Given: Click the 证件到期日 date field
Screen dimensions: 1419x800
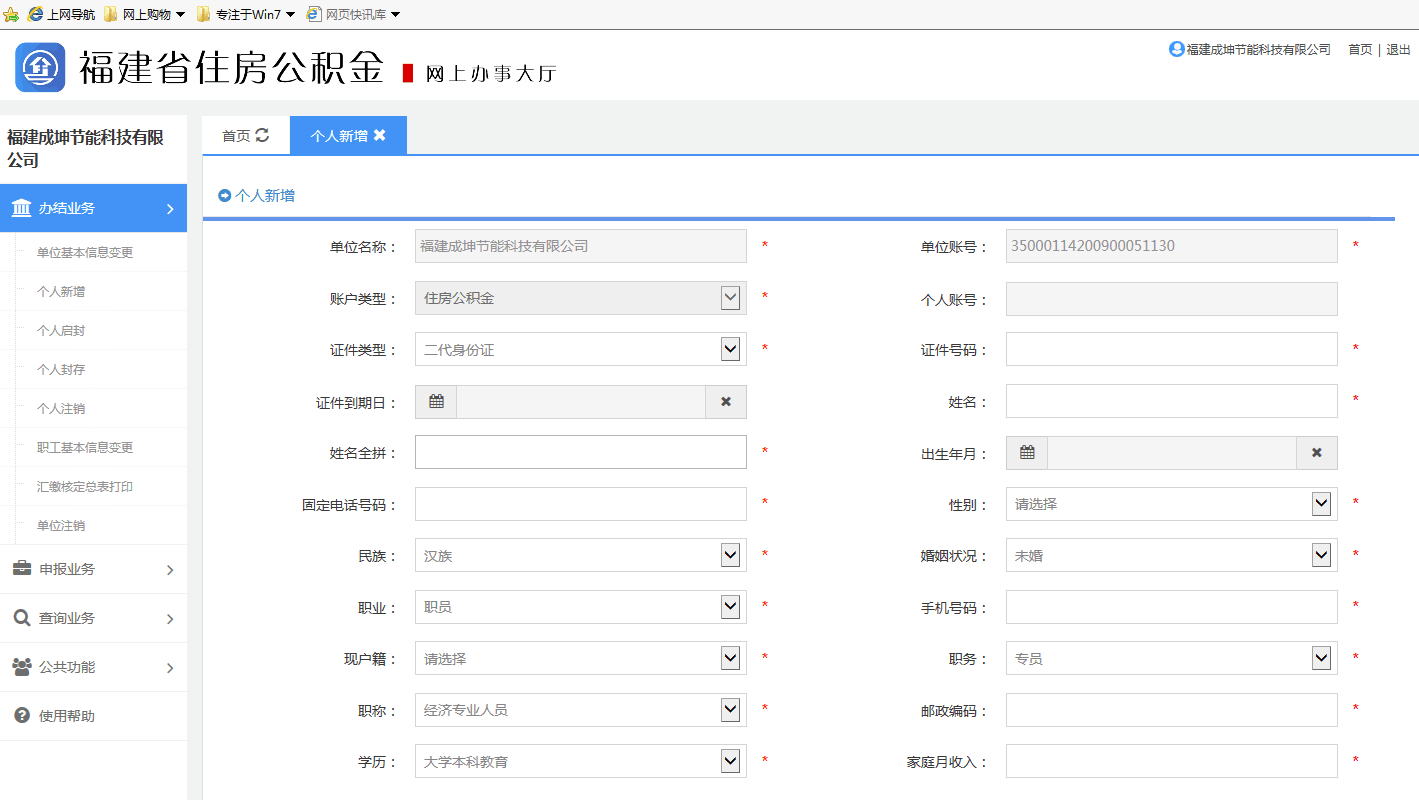Looking at the screenshot, I should pos(581,401).
